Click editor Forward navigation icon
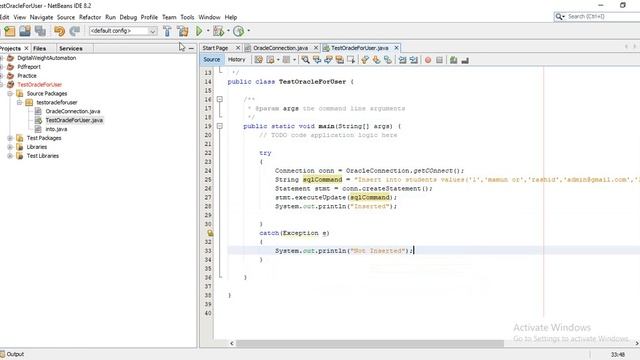The image size is (640, 360). (x=286, y=60)
